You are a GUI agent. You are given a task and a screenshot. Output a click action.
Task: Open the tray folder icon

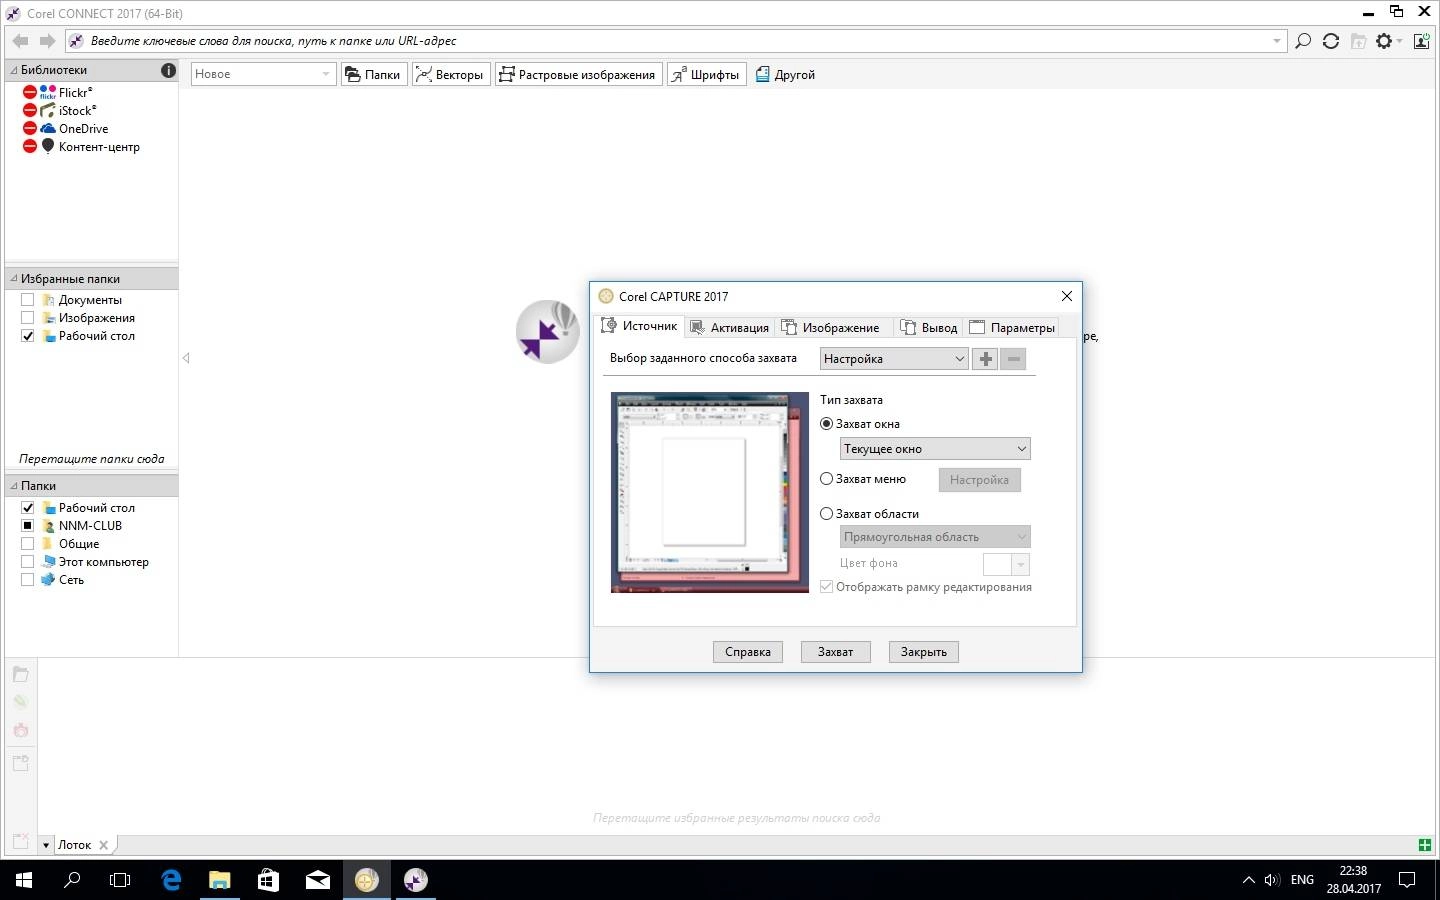coord(20,674)
